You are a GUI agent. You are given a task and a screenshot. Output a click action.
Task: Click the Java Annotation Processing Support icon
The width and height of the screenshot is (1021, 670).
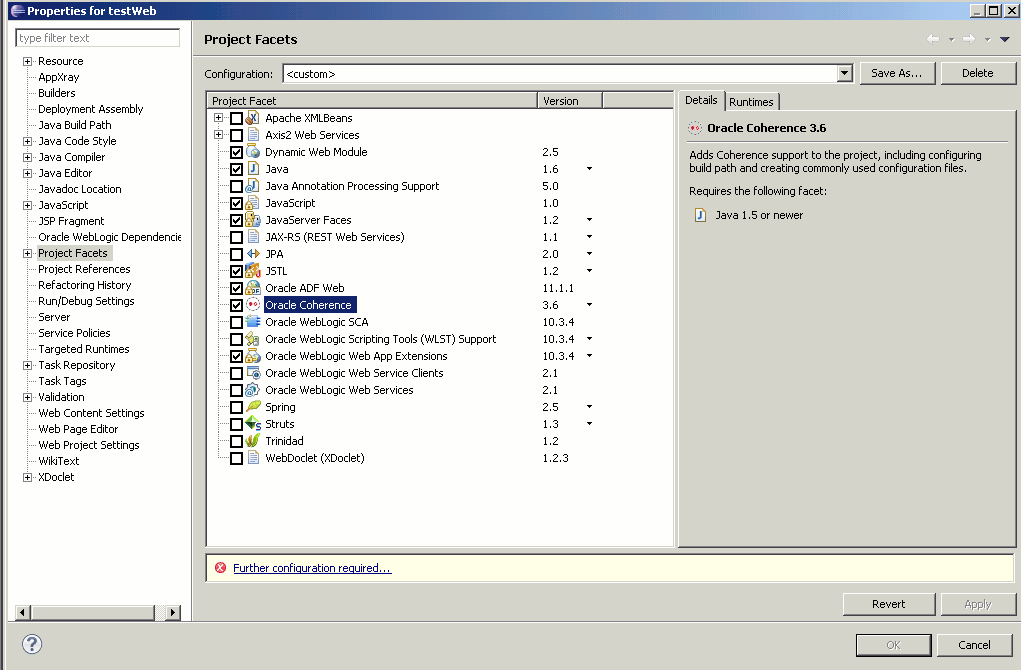click(x=253, y=186)
